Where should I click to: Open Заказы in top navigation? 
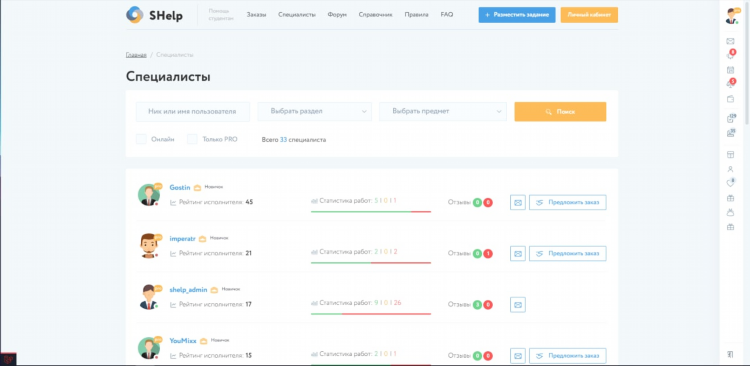pos(256,15)
